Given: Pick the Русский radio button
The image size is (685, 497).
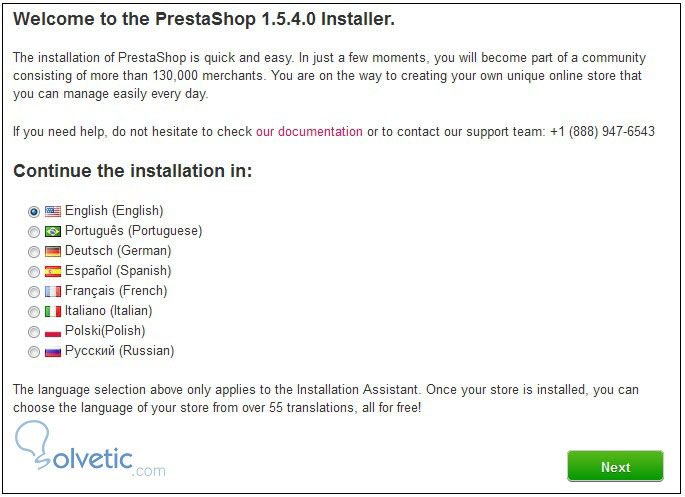Looking at the screenshot, I should [35, 352].
